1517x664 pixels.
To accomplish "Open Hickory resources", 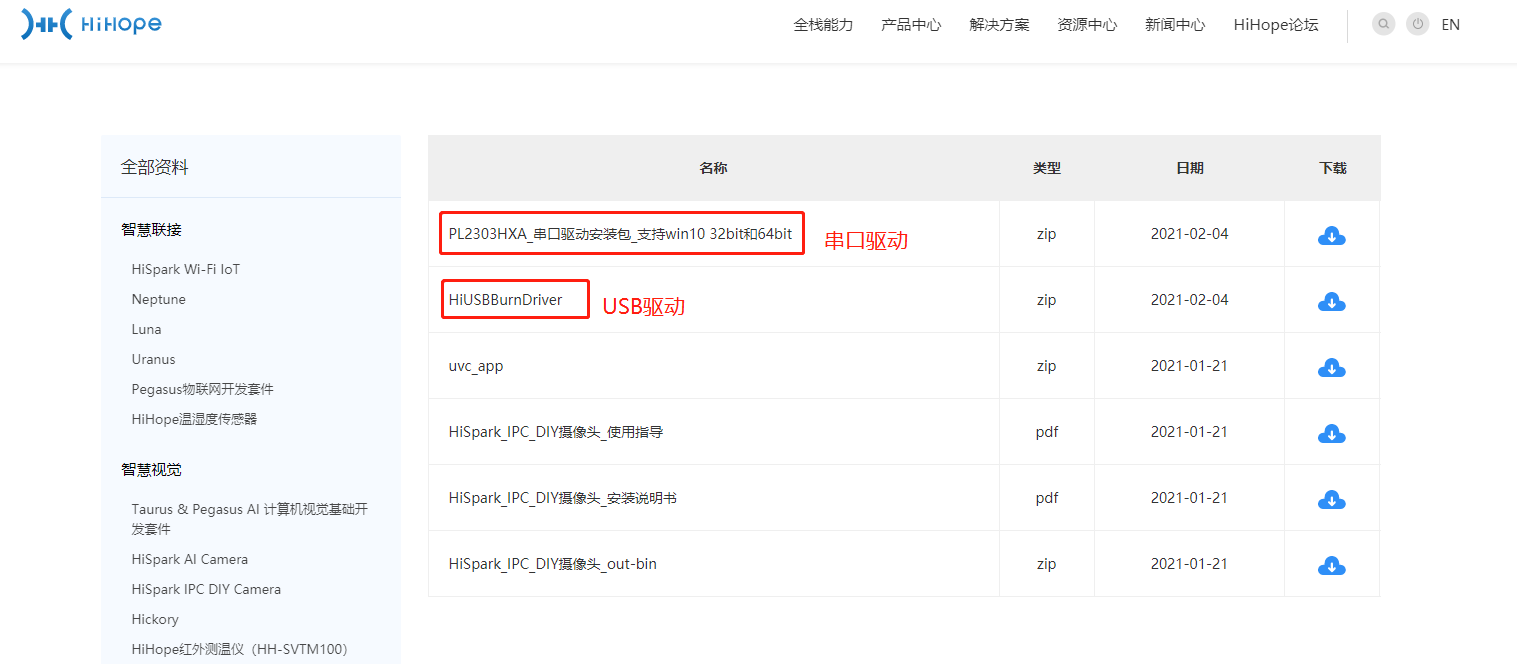I will (x=155, y=619).
